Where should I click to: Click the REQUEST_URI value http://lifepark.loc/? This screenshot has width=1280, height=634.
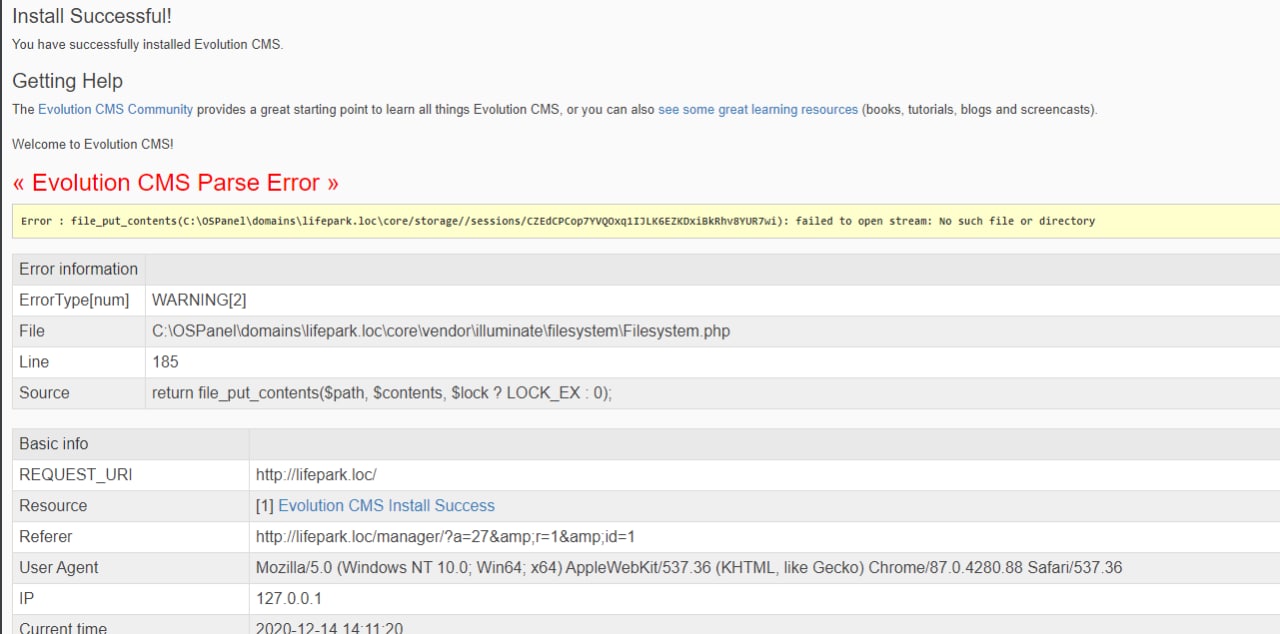click(x=316, y=475)
